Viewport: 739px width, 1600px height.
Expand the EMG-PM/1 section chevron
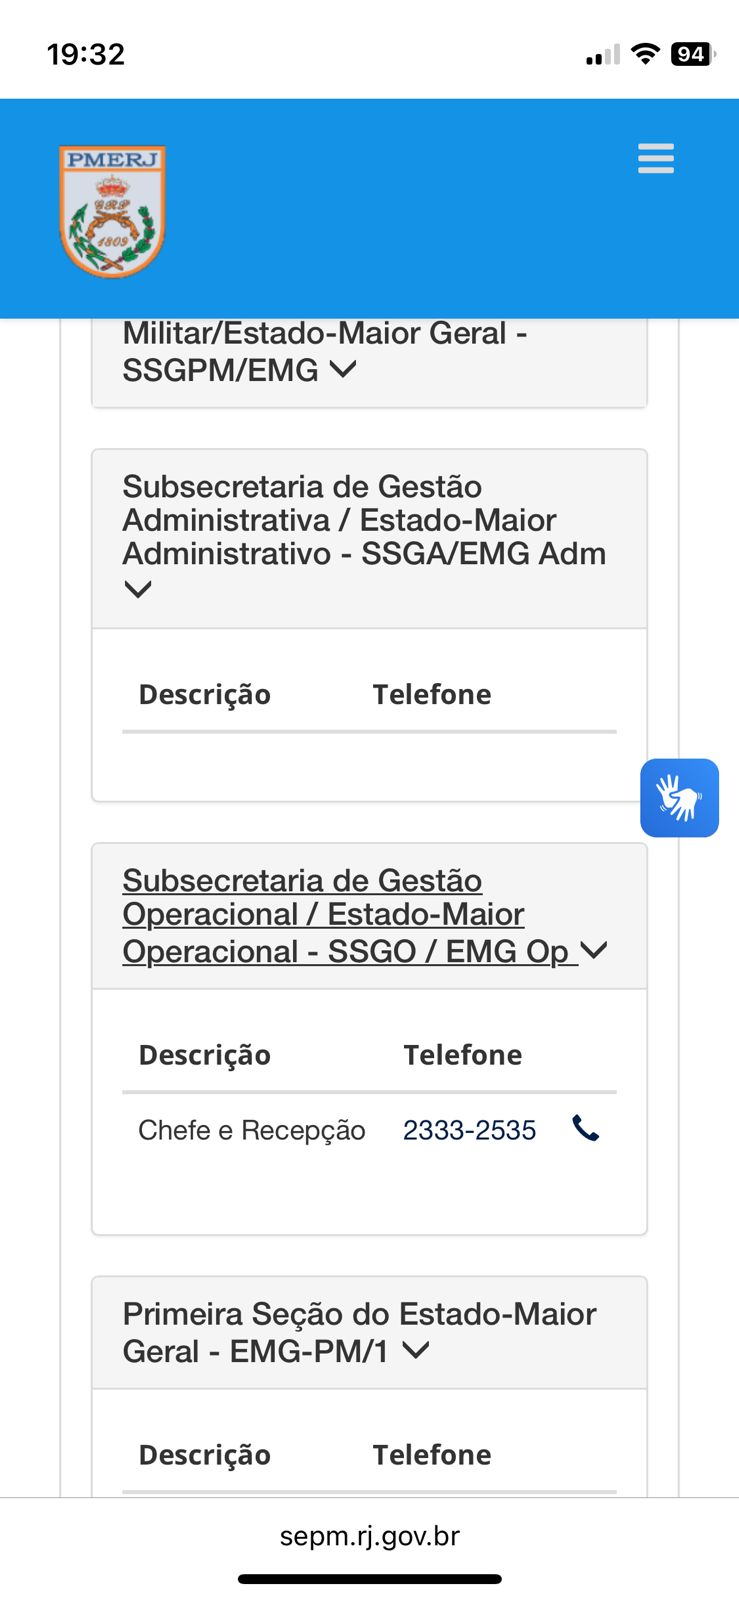click(416, 1351)
